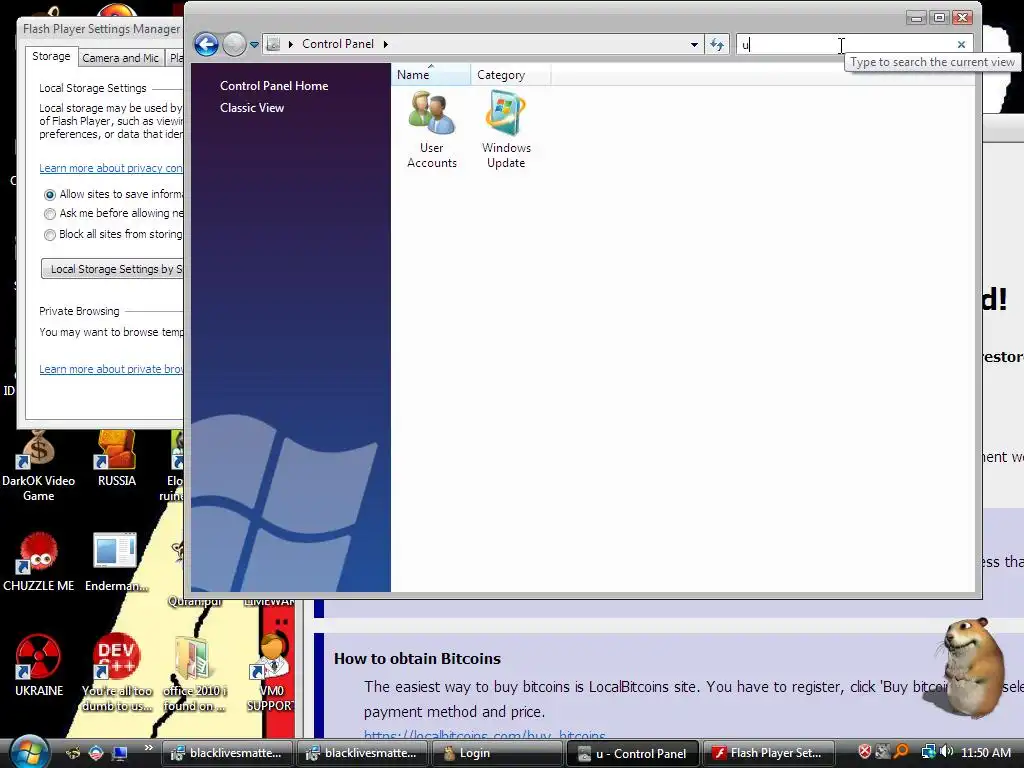This screenshot has width=1024, height=768.
Task: Clear the Control Panel search text
Action: pos(961,44)
